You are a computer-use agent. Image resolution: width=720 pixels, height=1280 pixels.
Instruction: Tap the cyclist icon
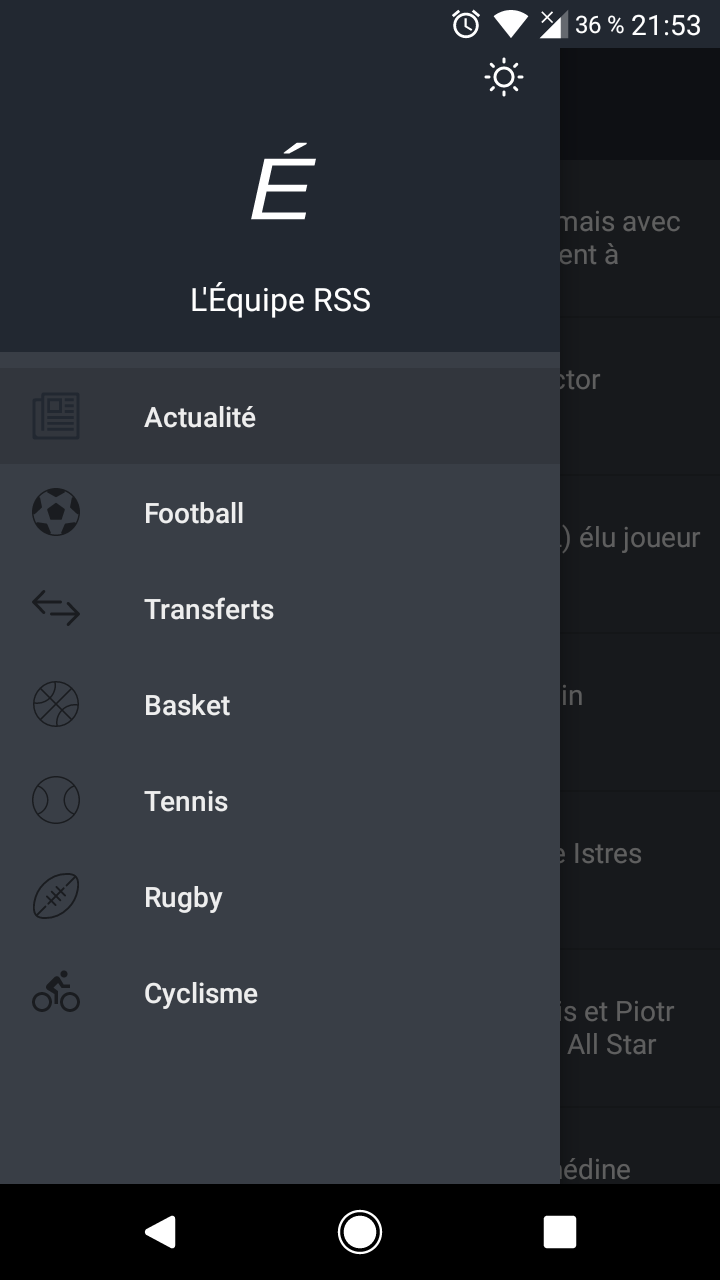[x=56, y=993]
